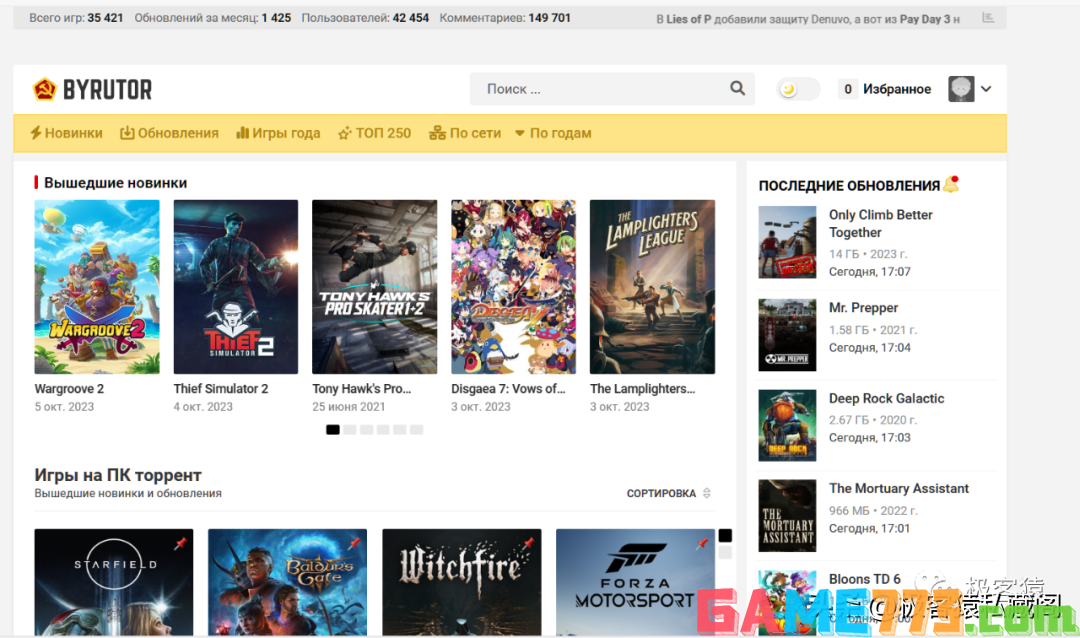
Task: Open the Wargroove 2 cover thumbnail
Action: [x=97, y=287]
